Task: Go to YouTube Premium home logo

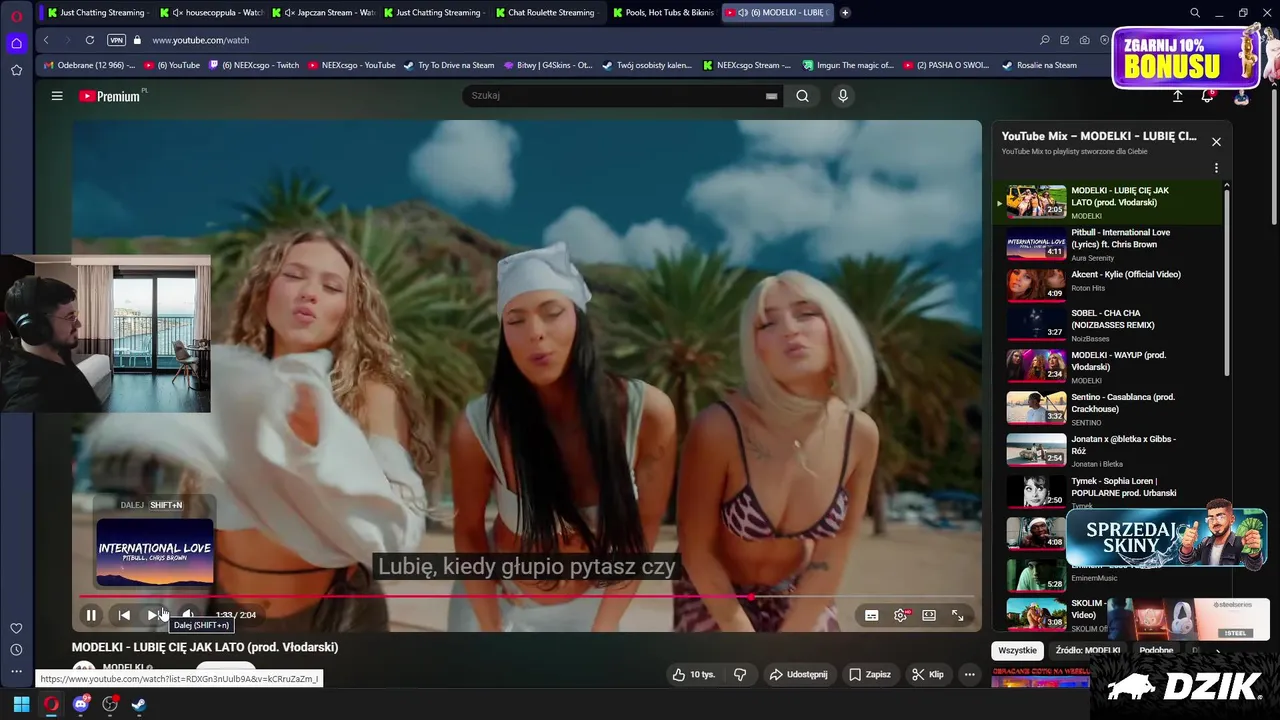Action: pos(110,96)
